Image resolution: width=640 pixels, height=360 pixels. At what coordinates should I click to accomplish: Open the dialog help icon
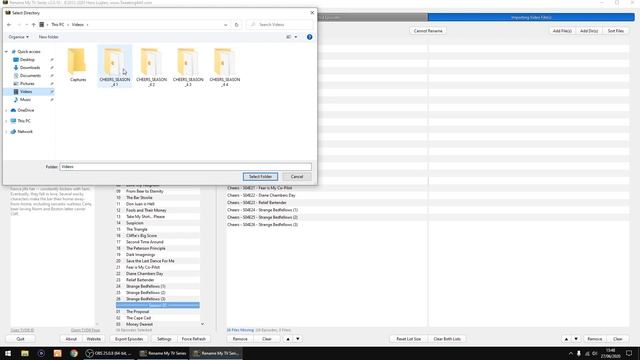click(x=309, y=37)
